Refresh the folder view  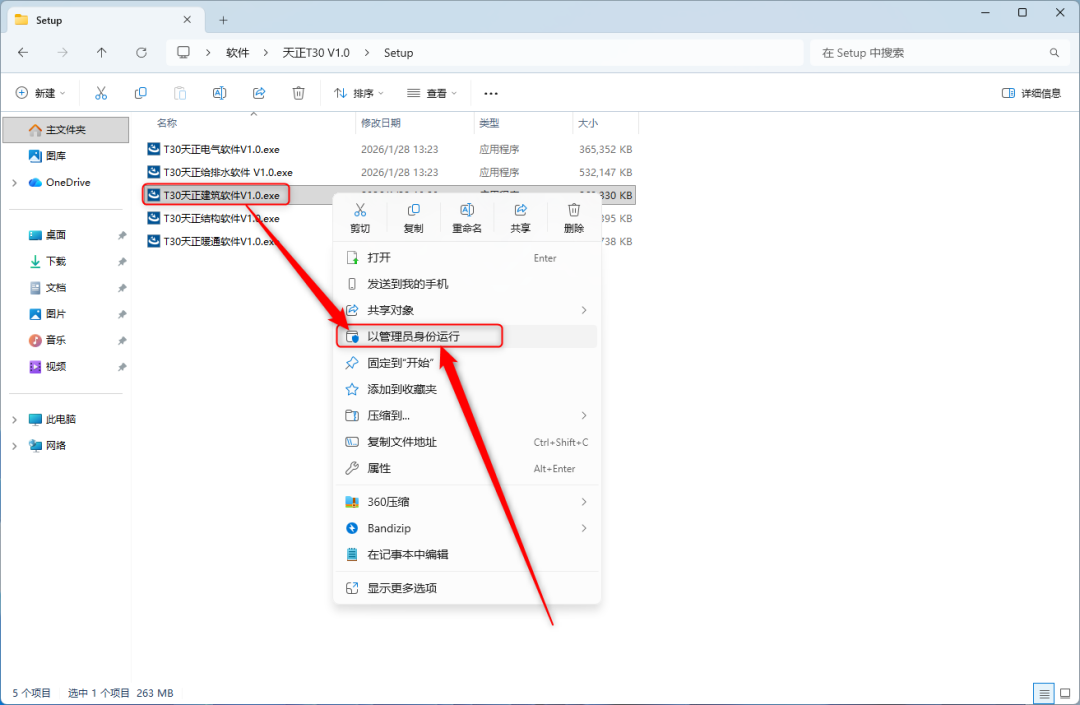141,52
